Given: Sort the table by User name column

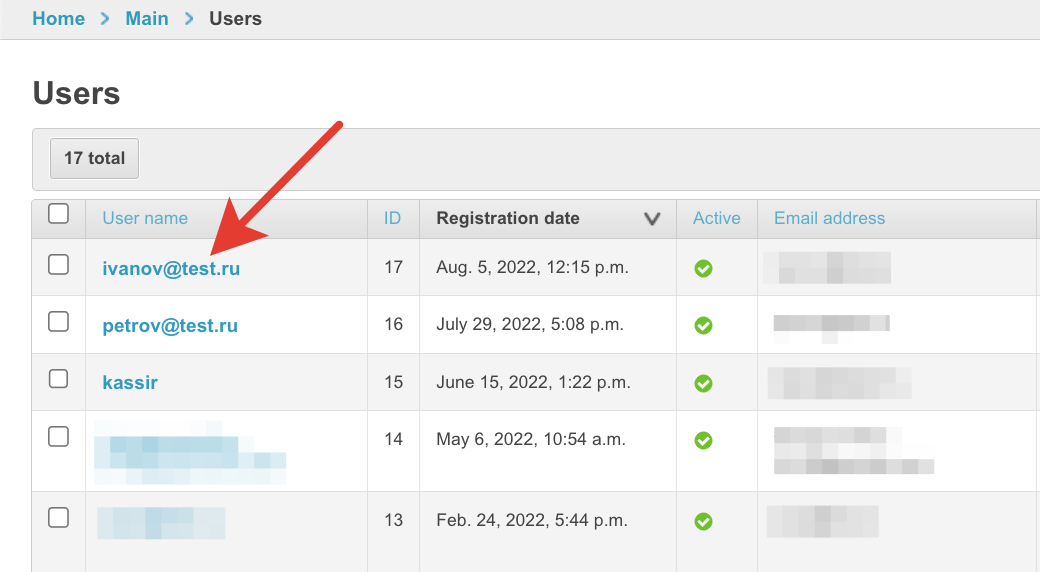Looking at the screenshot, I should coord(145,218).
